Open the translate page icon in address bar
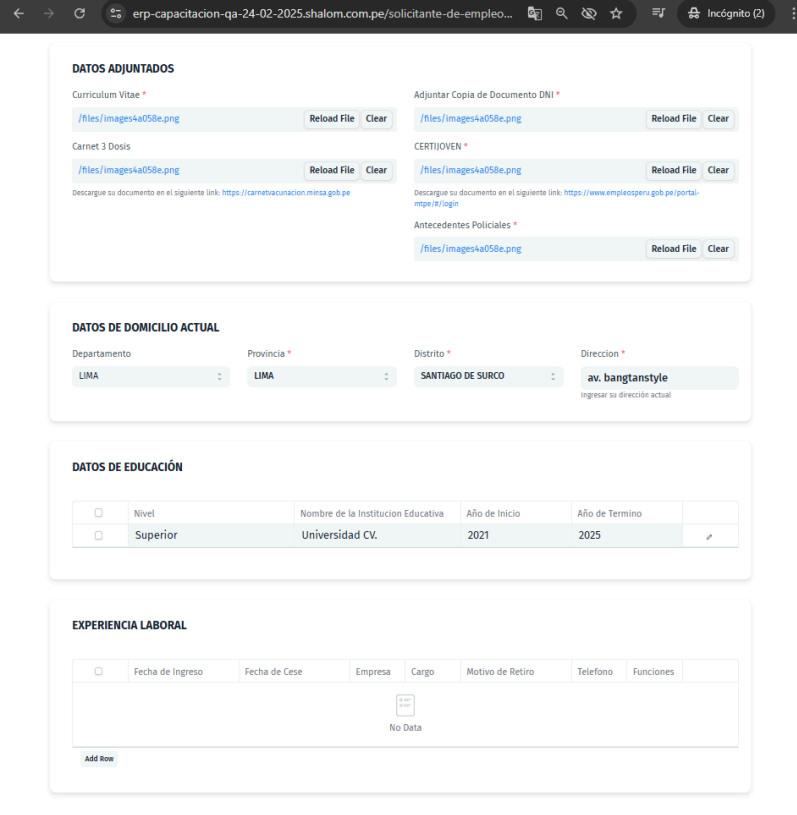 (535, 14)
